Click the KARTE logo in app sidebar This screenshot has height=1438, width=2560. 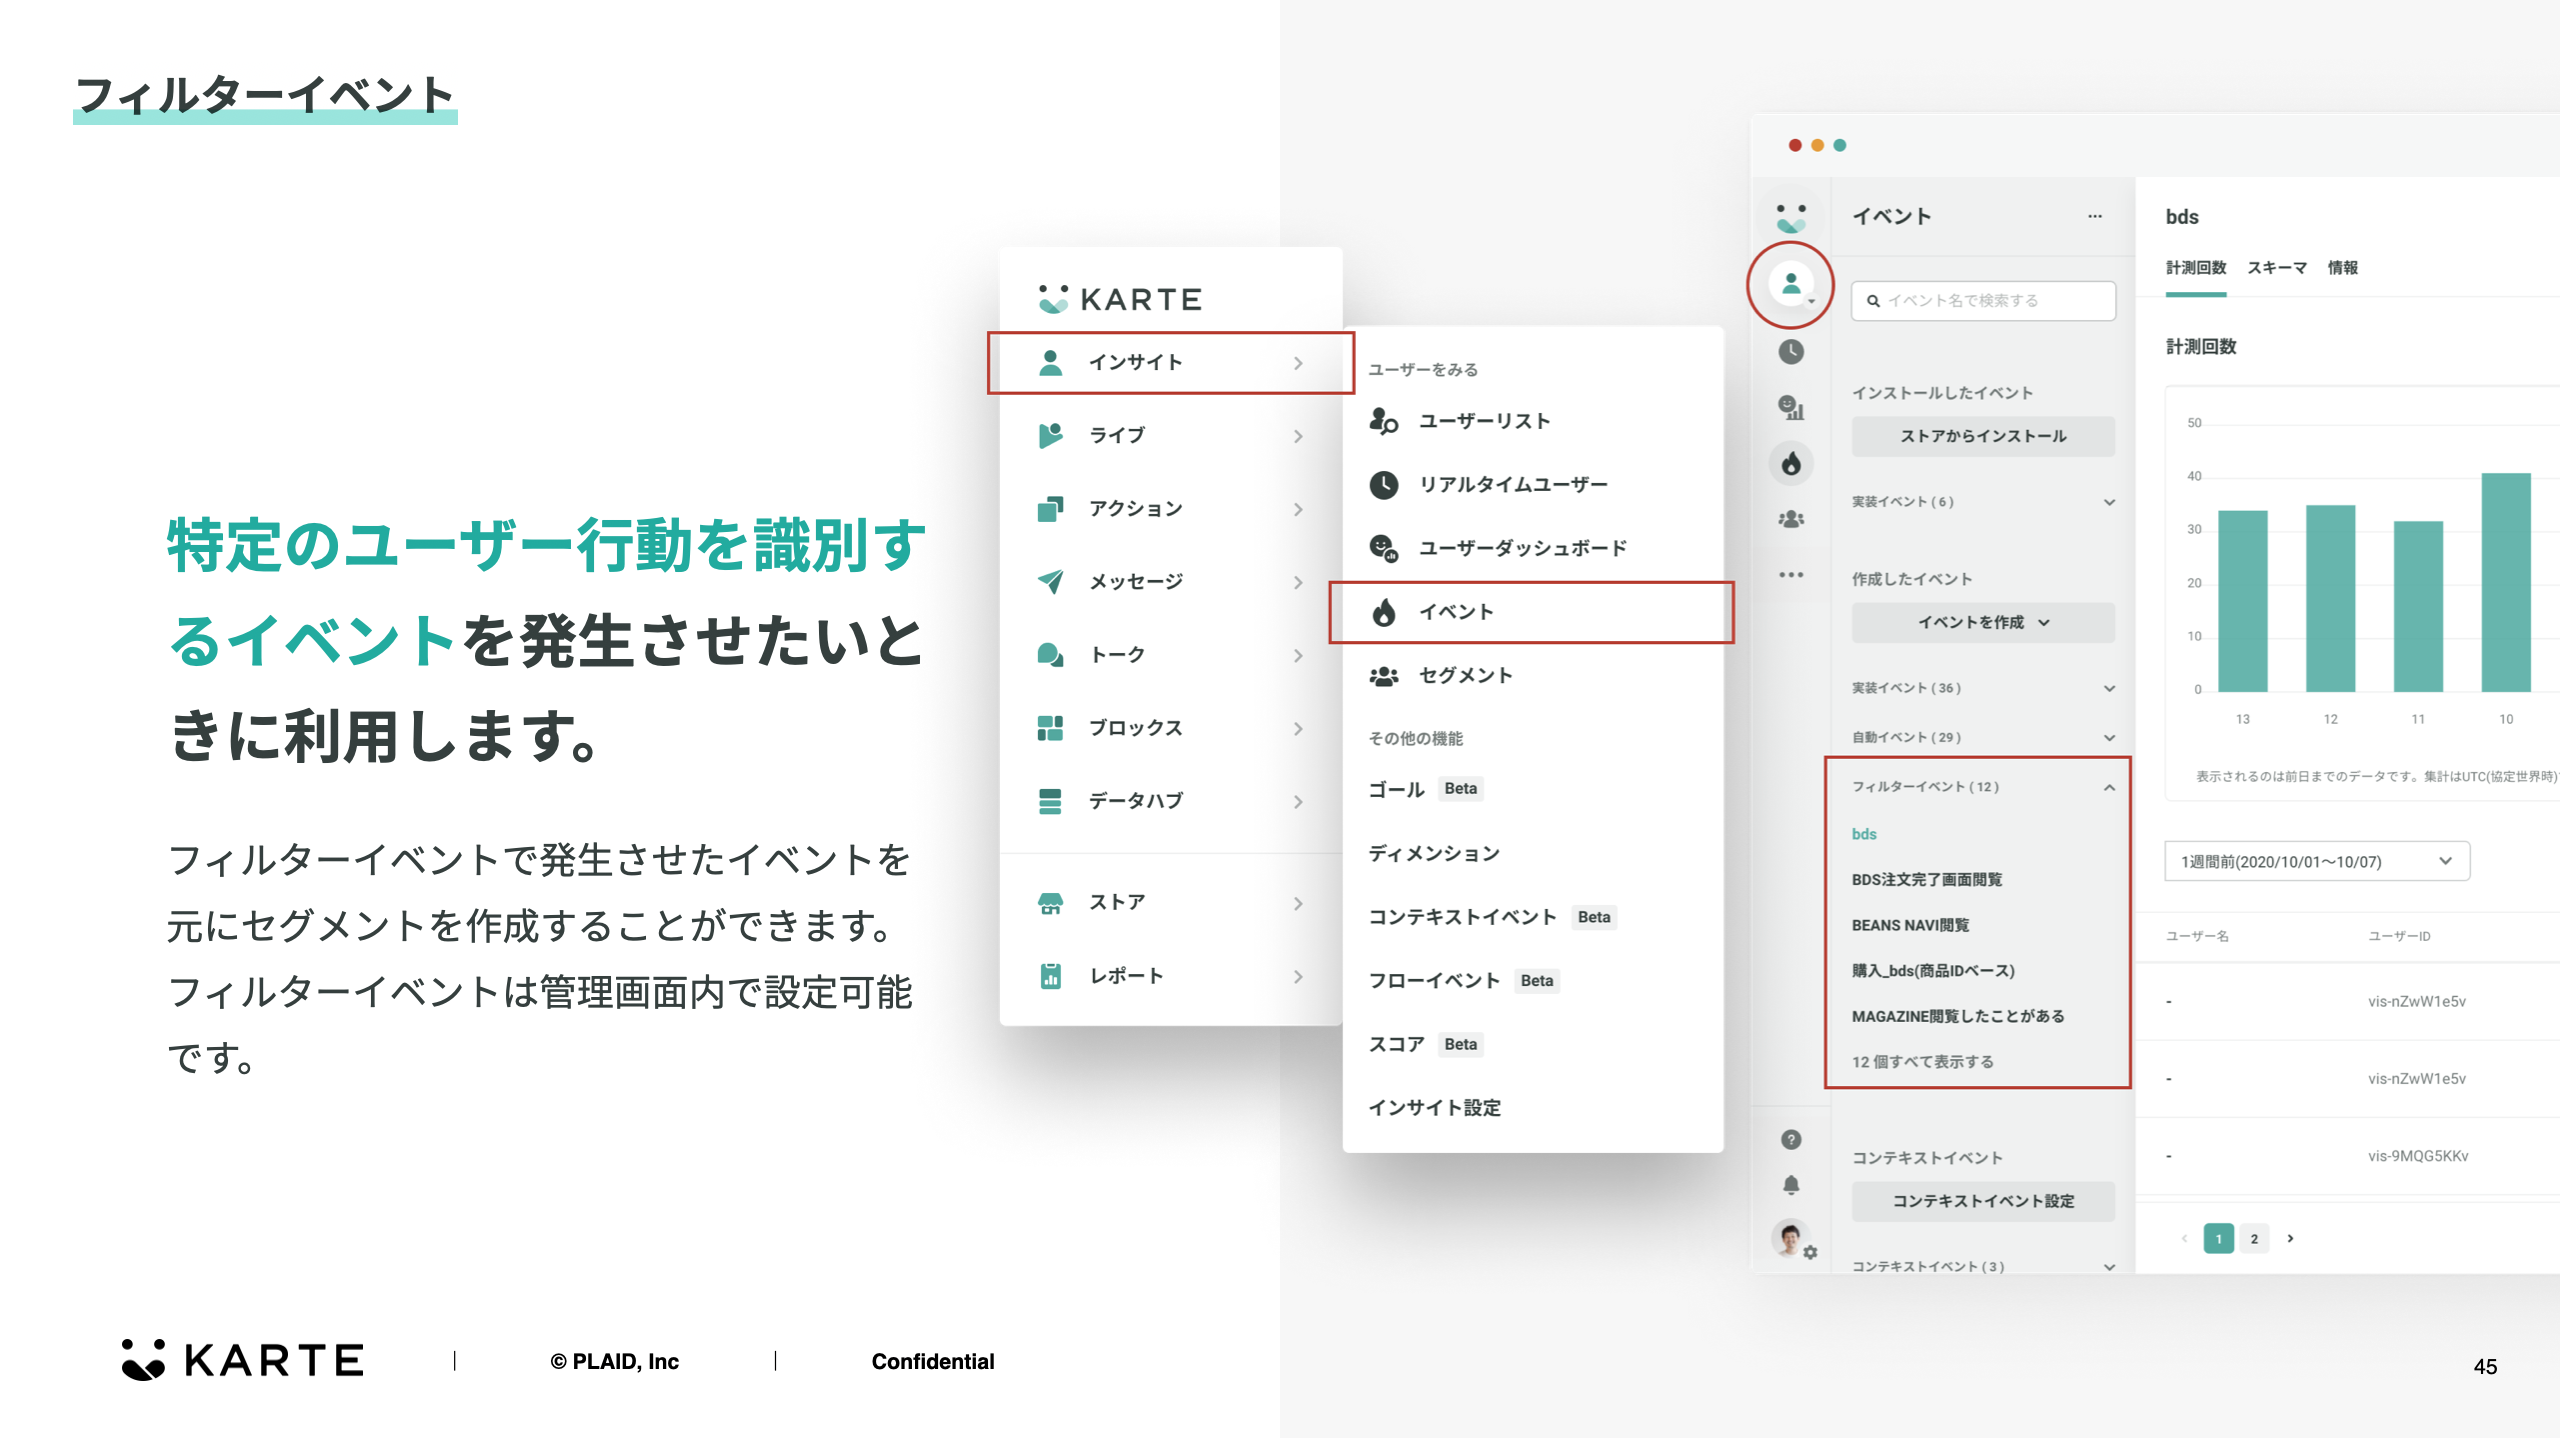pos(1791,218)
